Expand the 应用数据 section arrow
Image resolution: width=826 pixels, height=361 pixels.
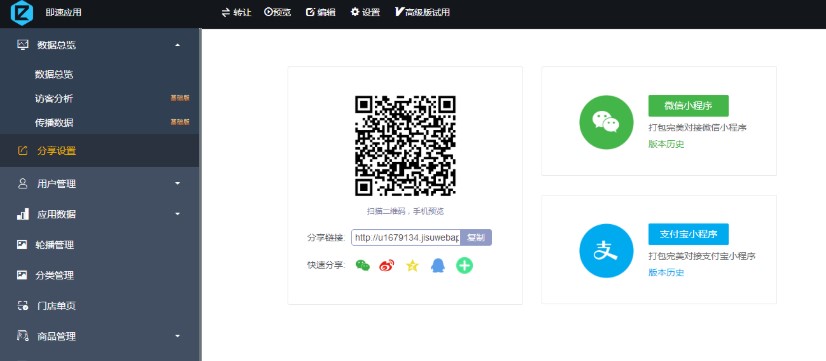tap(178, 214)
